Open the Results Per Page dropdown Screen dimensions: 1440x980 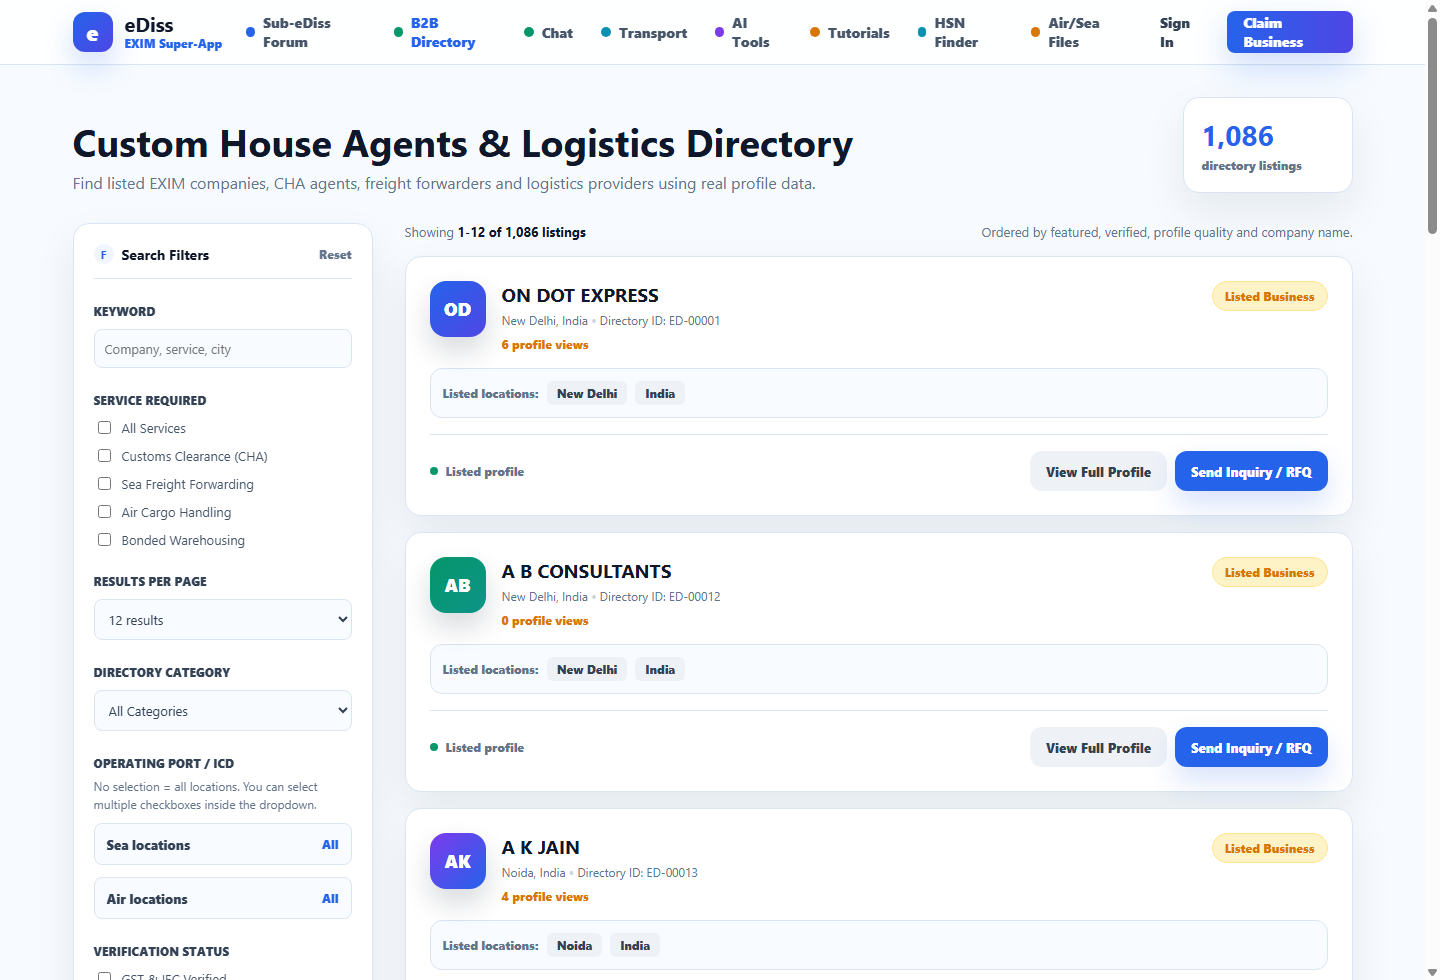coord(223,620)
